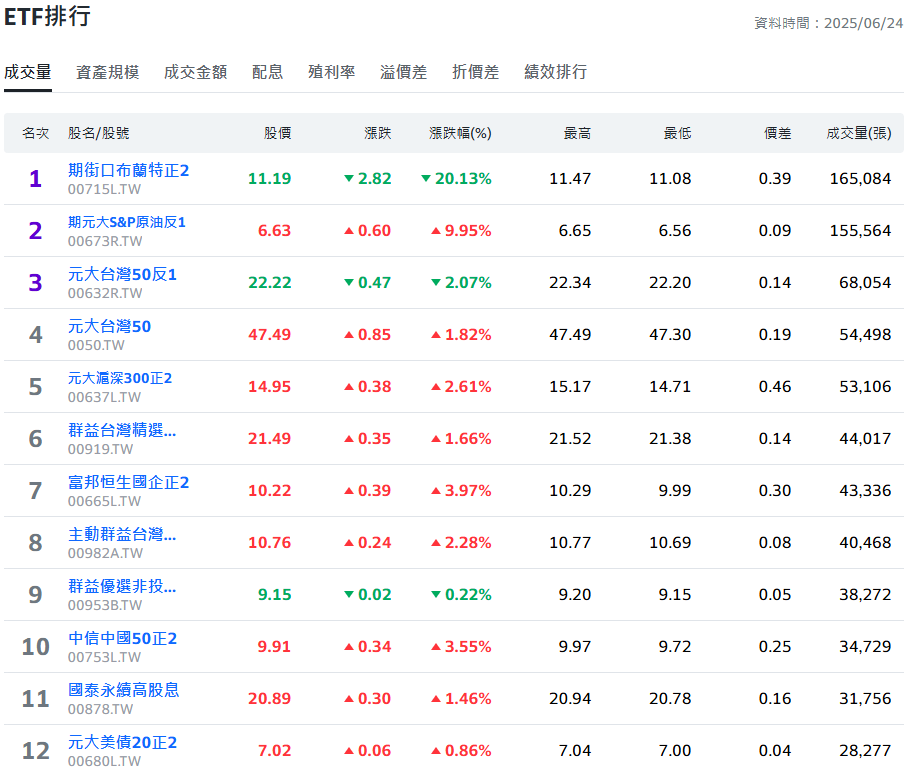Click the 名次 column header
This screenshot has width=914, height=776.
tap(36, 134)
